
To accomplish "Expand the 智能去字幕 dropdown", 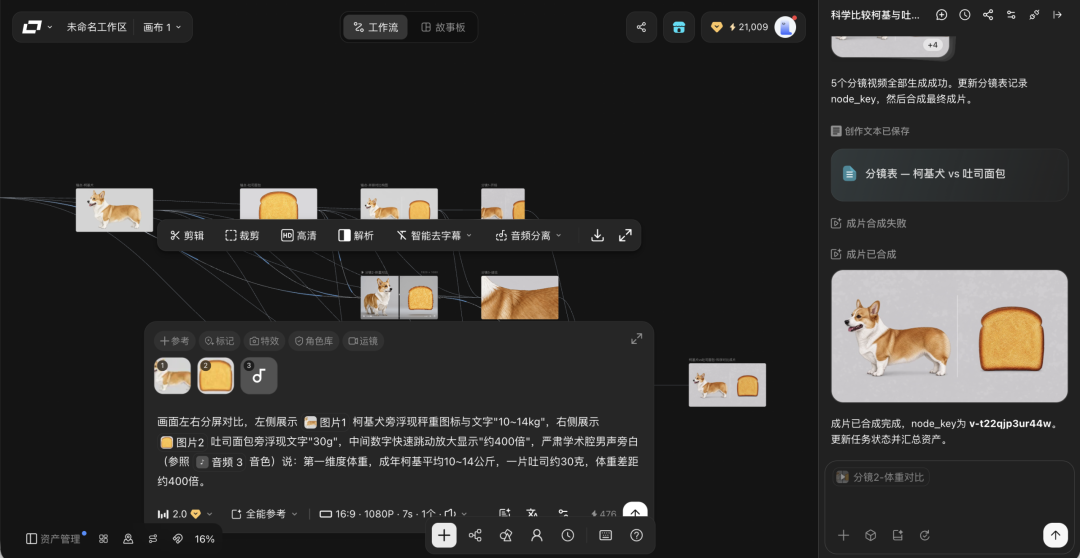I will pyautogui.click(x=434, y=236).
